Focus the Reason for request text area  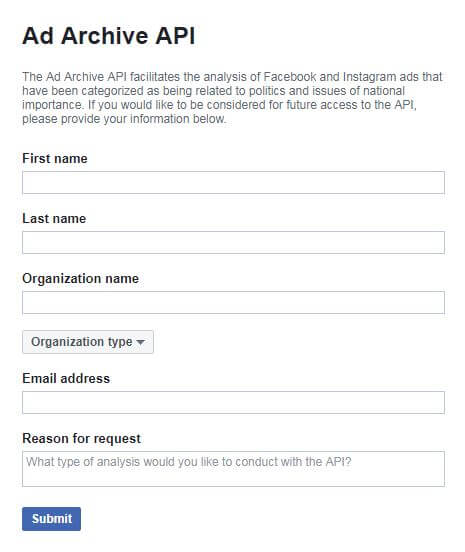pyautogui.click(x=233, y=469)
